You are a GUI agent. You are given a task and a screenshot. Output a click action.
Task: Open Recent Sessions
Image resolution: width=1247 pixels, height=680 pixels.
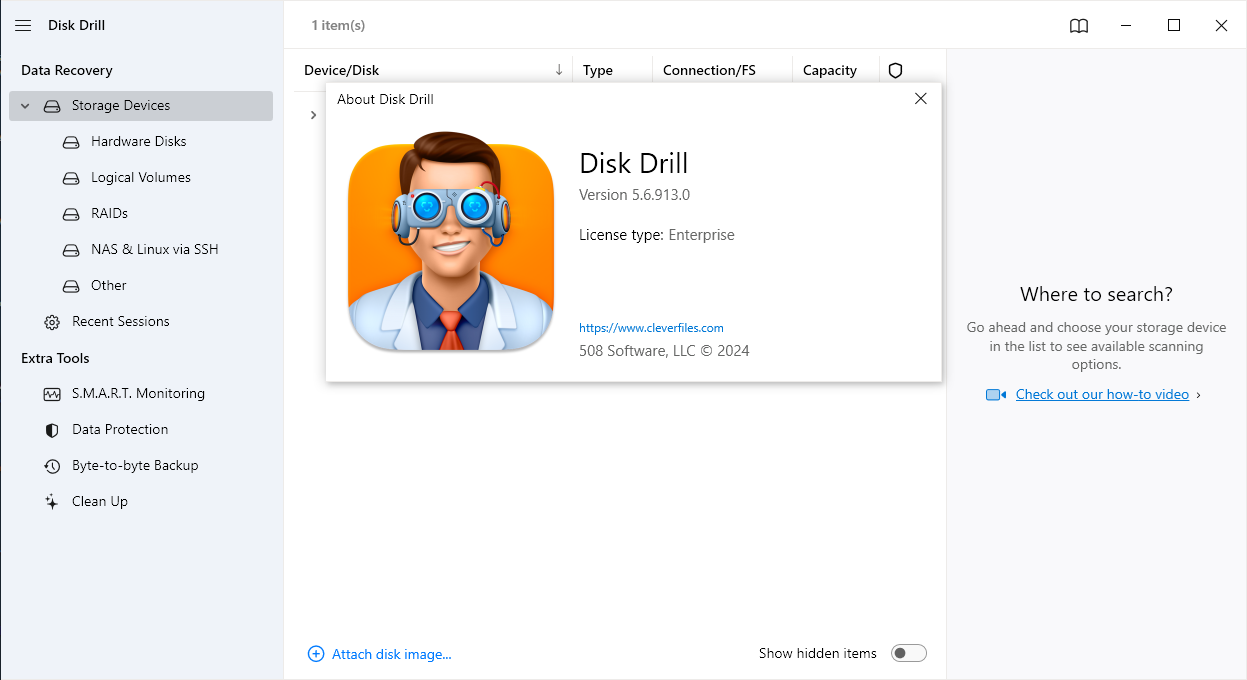pyautogui.click(x=121, y=322)
